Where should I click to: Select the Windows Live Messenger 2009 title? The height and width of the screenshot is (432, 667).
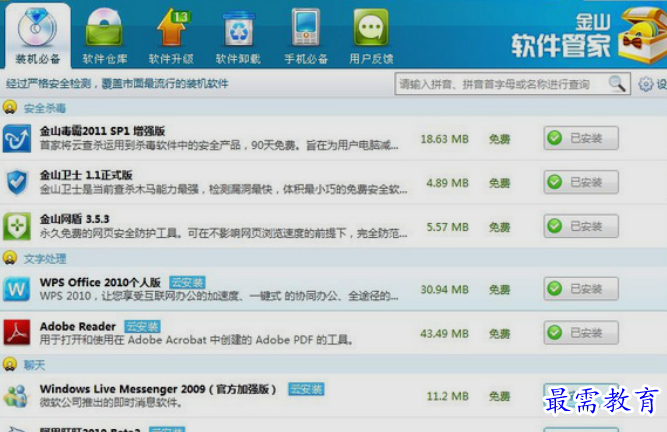tap(158, 389)
